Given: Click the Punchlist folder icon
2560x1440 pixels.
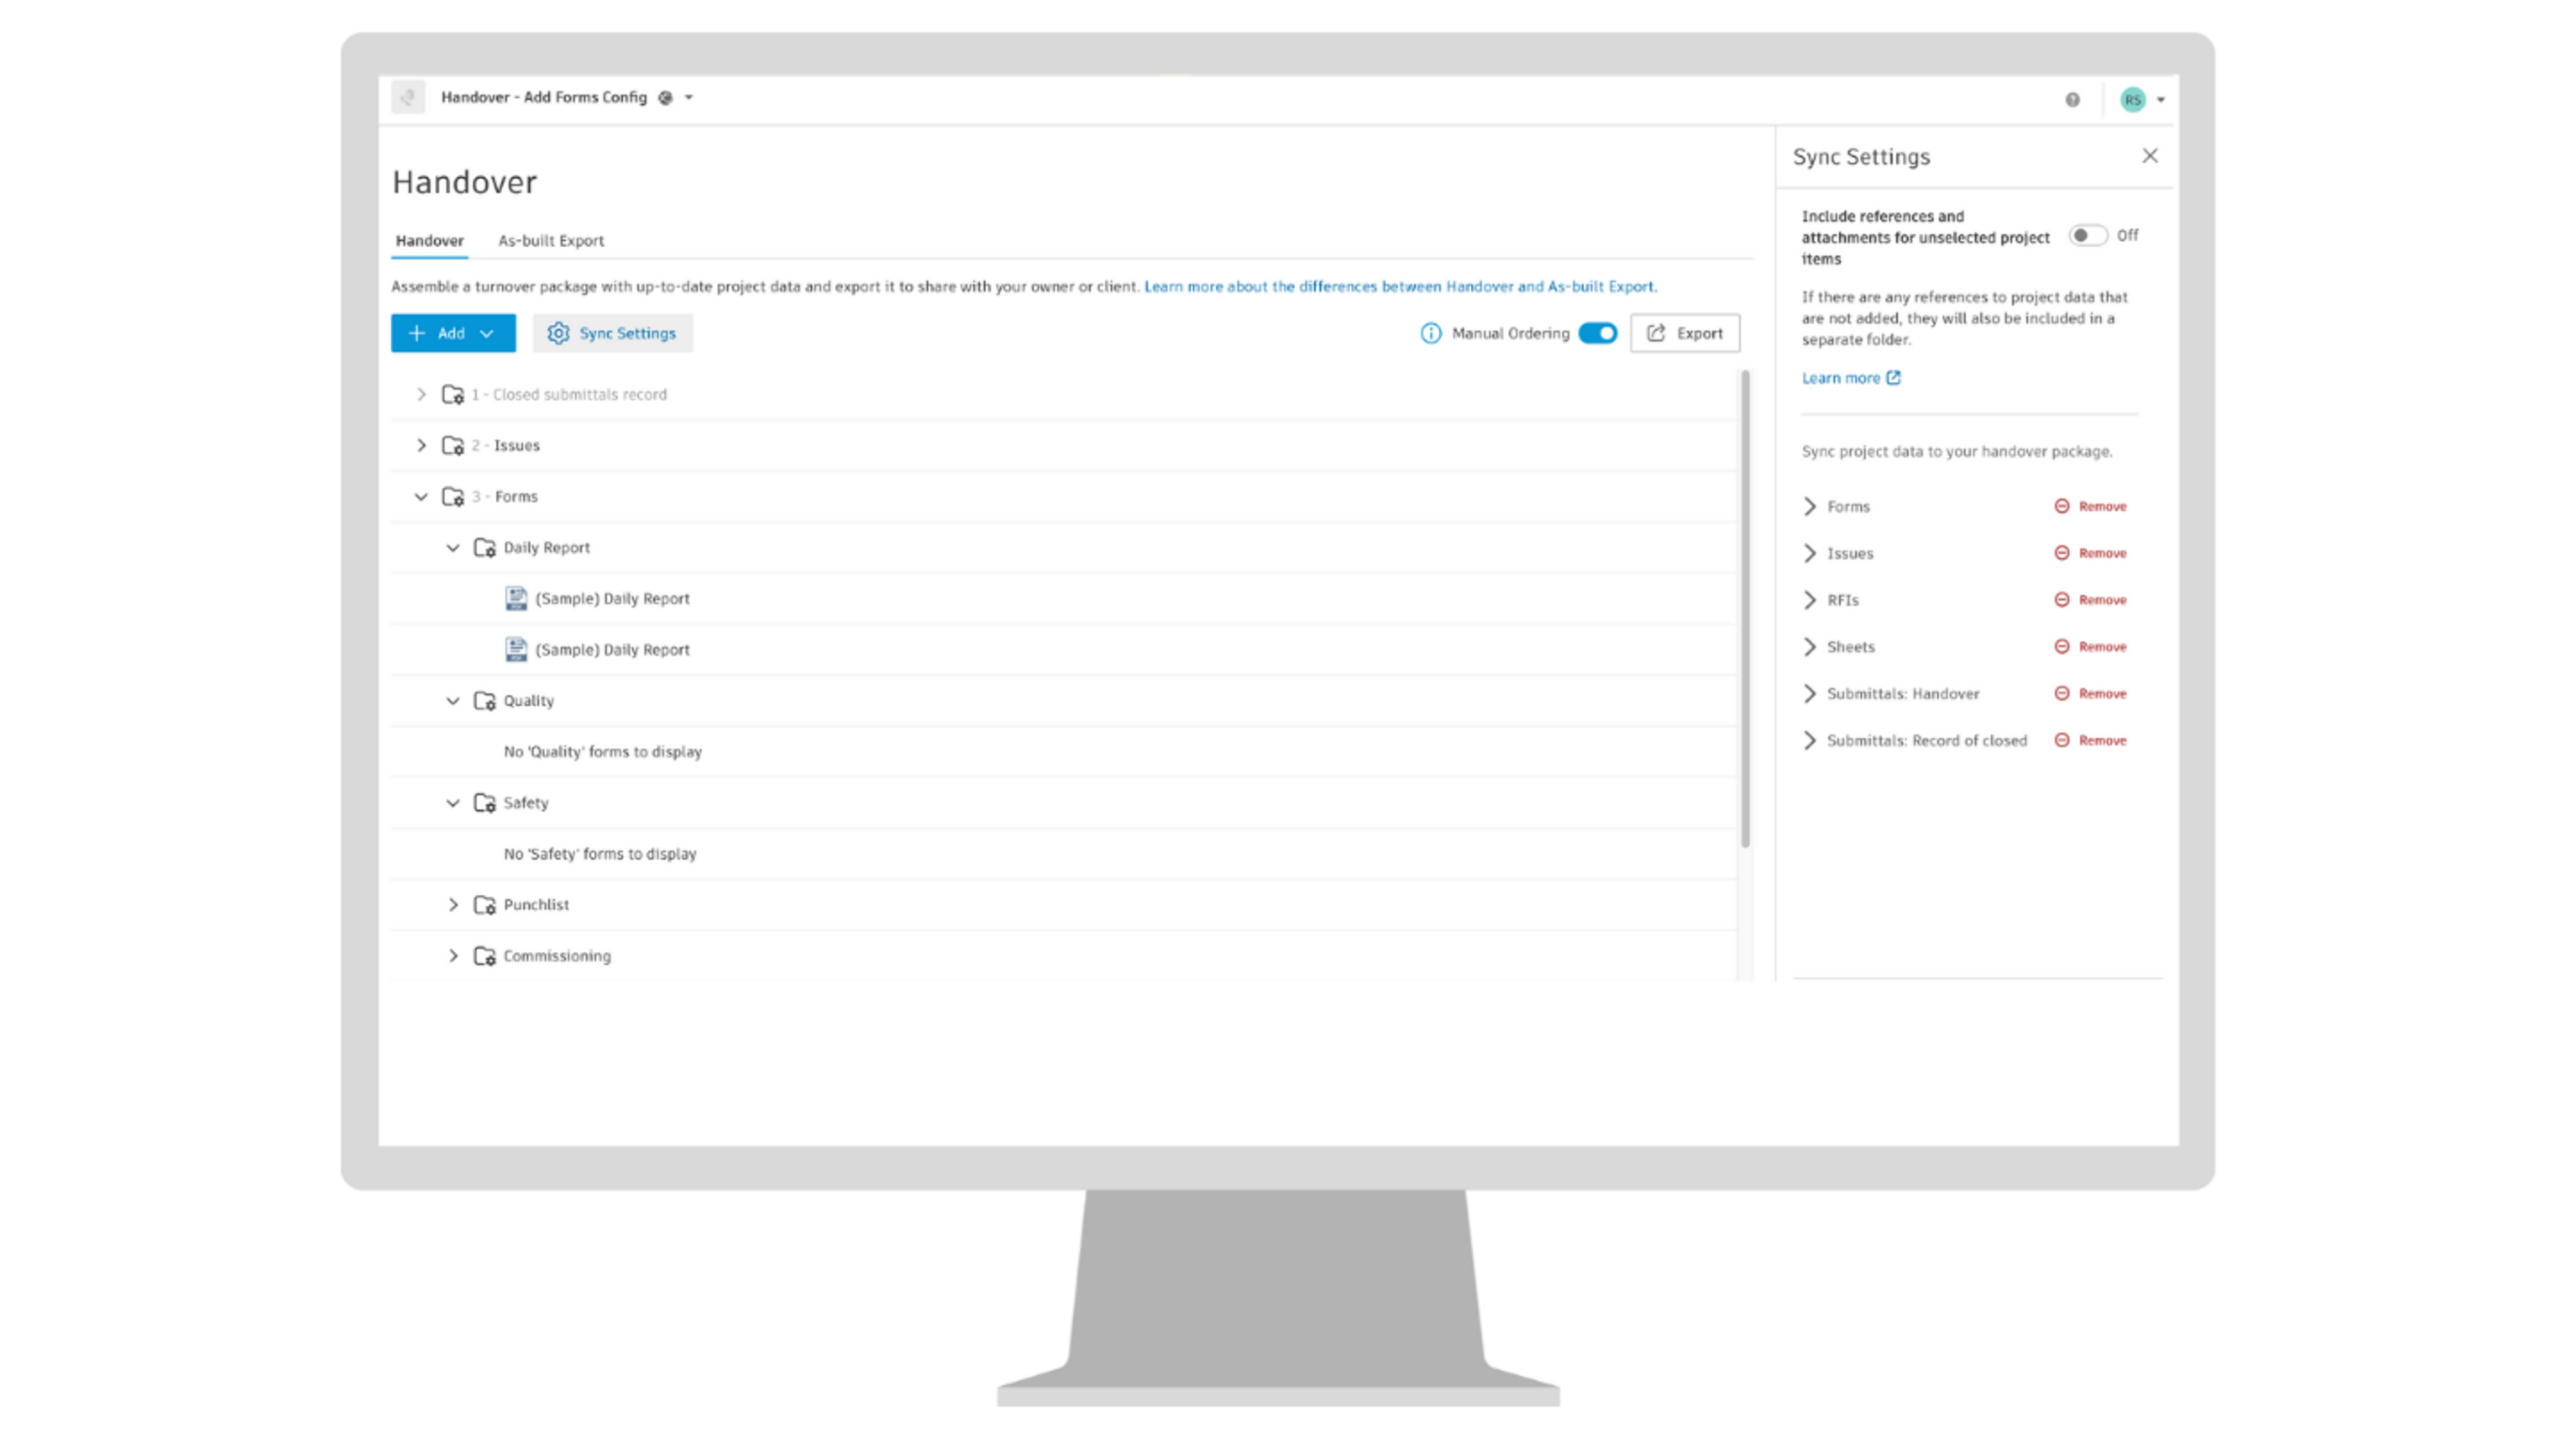Looking at the screenshot, I should (x=485, y=904).
